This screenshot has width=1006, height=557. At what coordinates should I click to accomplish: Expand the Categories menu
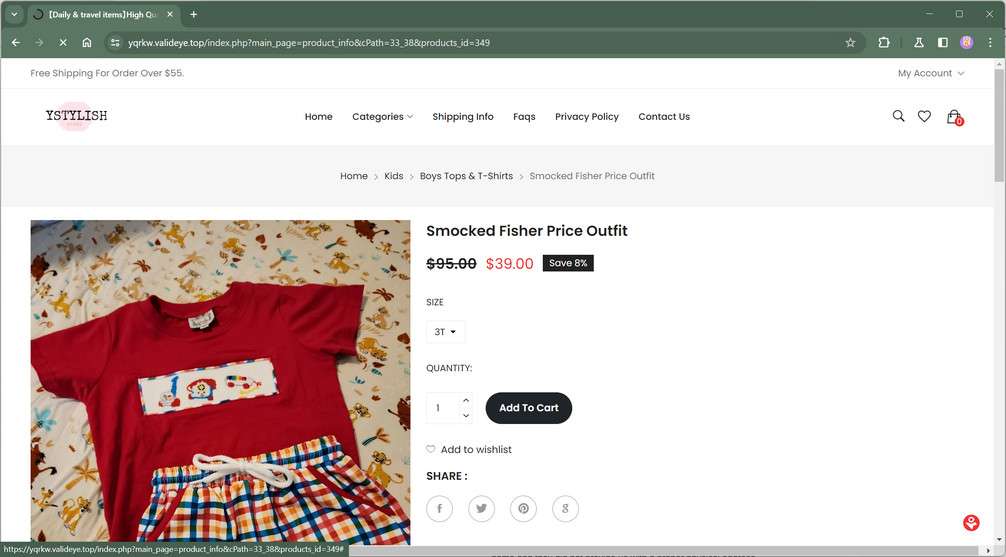click(x=382, y=117)
